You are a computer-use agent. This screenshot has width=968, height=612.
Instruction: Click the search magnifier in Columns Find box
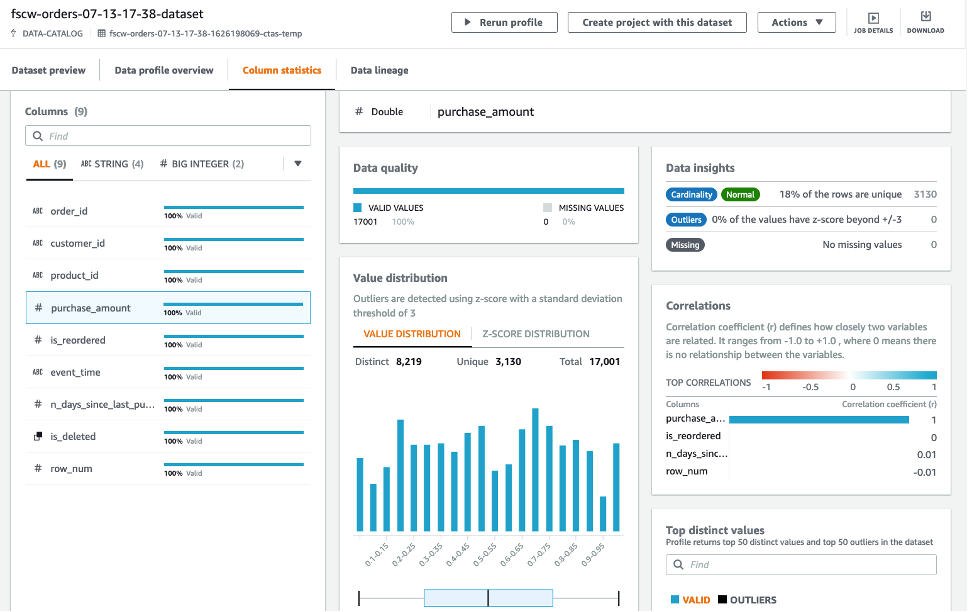tap(38, 136)
